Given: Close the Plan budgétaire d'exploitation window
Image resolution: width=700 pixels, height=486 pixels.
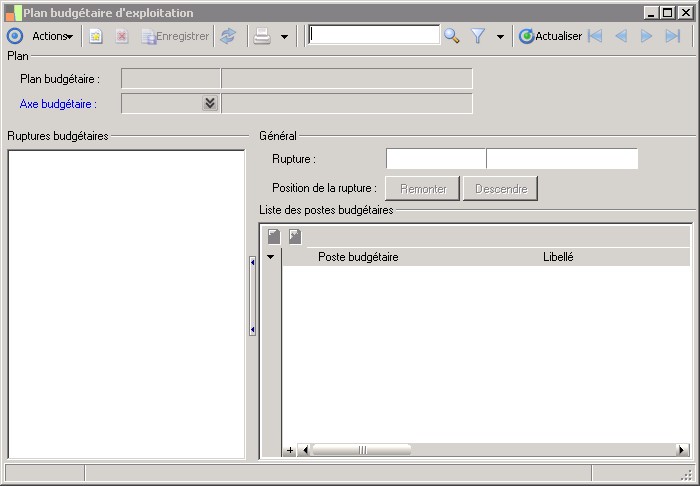Looking at the screenshot, I should tap(685, 13).
